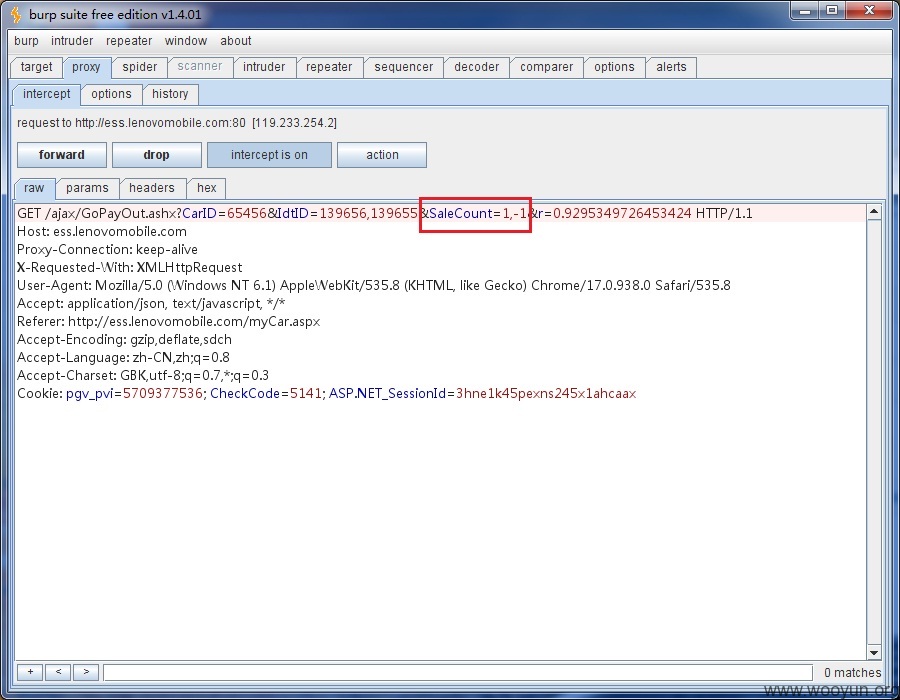This screenshot has width=900, height=700.
Task: Open the repeater menu in menu bar
Action: 129,41
